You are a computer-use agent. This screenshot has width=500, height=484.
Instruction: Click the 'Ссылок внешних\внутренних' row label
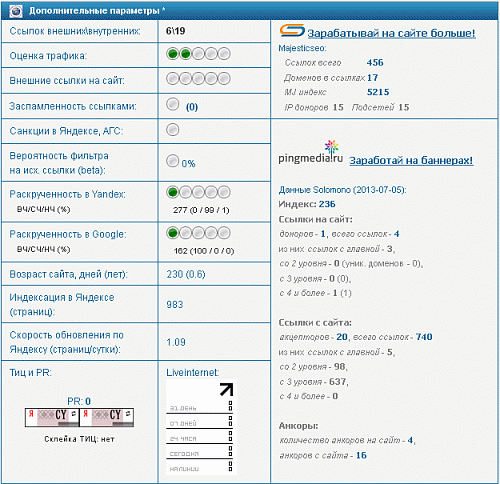(75, 31)
